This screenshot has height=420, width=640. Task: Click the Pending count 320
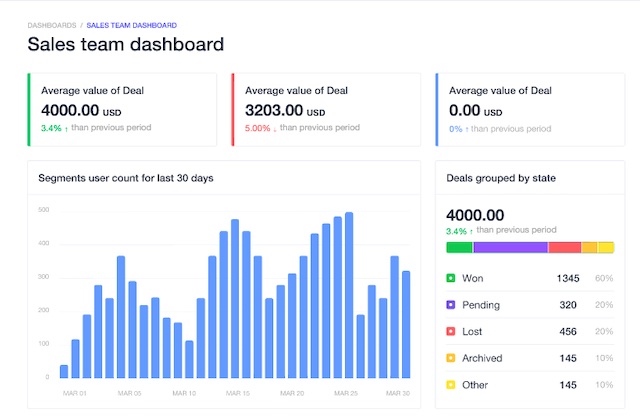(x=568, y=305)
